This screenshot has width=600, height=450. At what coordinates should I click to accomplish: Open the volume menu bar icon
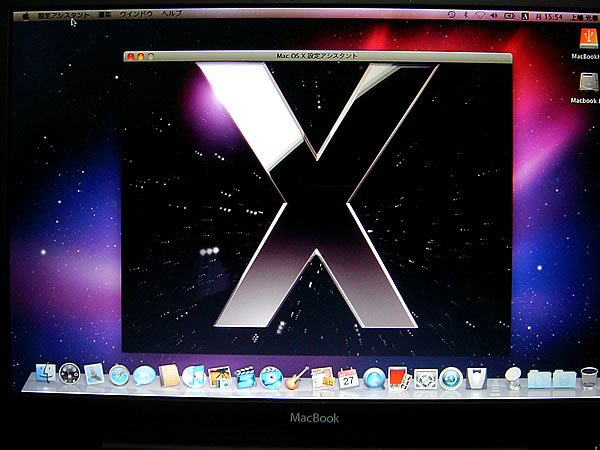click(494, 16)
